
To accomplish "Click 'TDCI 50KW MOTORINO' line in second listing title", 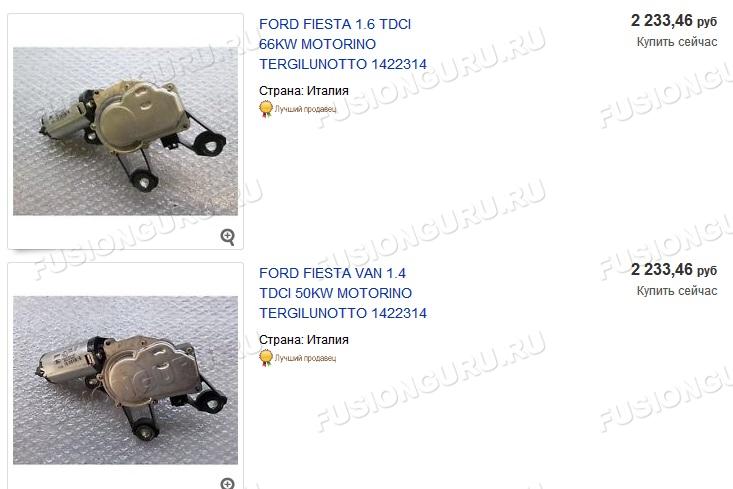I will (x=335, y=293).
